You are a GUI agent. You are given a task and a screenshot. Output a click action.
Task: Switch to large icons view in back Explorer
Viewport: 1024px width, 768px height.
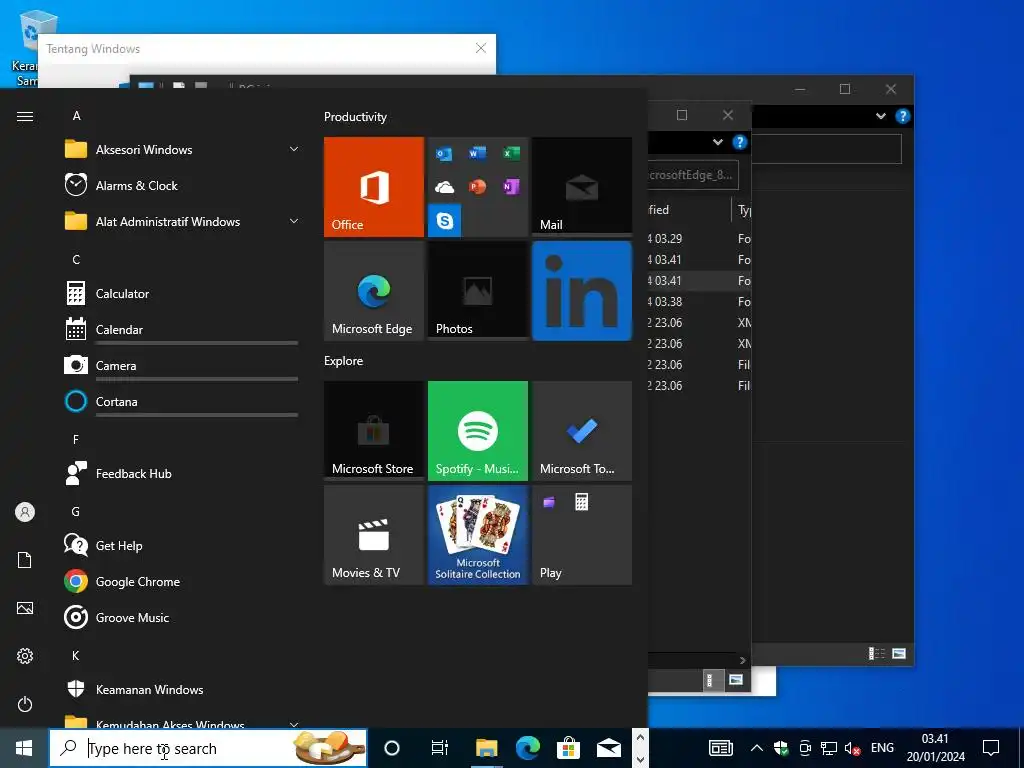[x=899, y=653]
